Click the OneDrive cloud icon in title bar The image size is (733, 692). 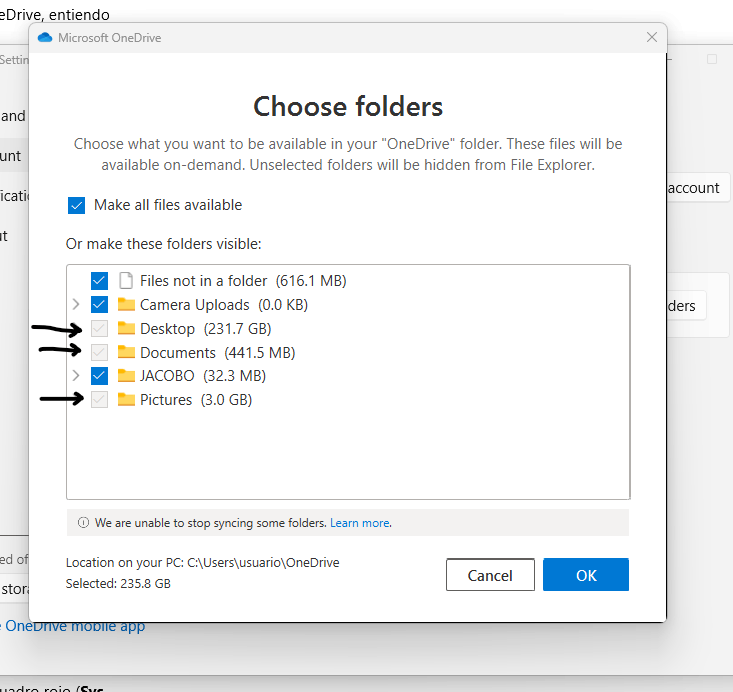click(x=45, y=37)
